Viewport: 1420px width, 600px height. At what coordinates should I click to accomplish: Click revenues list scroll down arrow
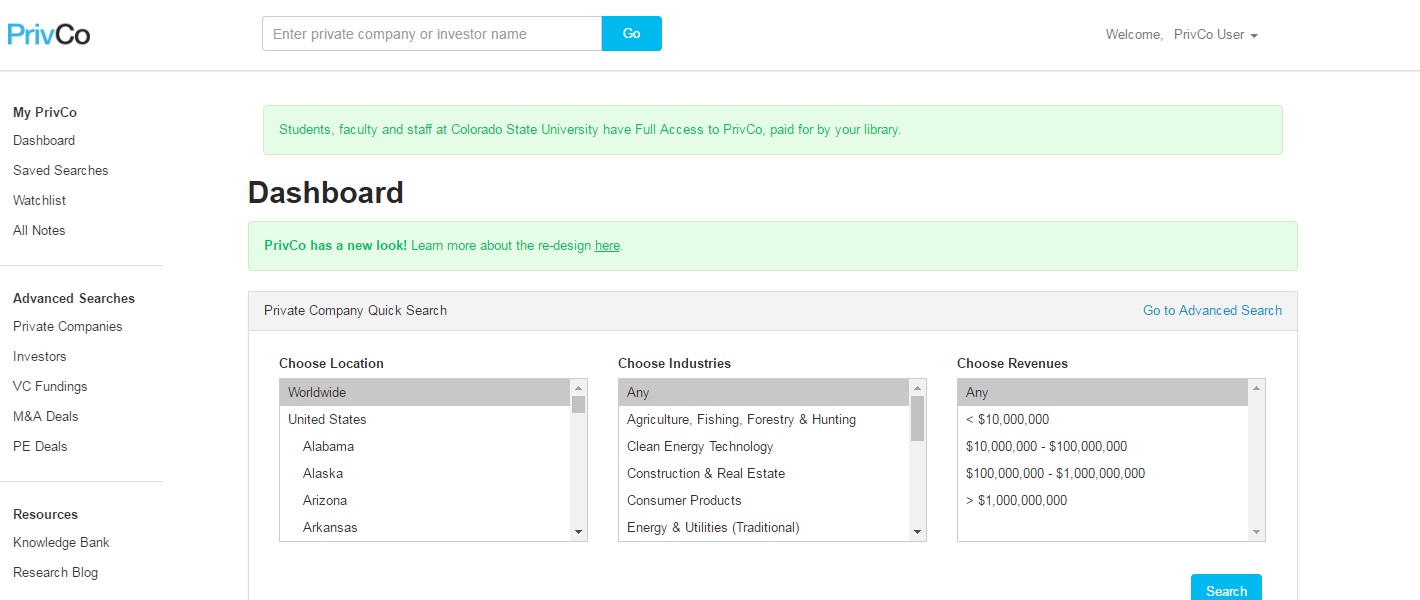[x=1256, y=533]
